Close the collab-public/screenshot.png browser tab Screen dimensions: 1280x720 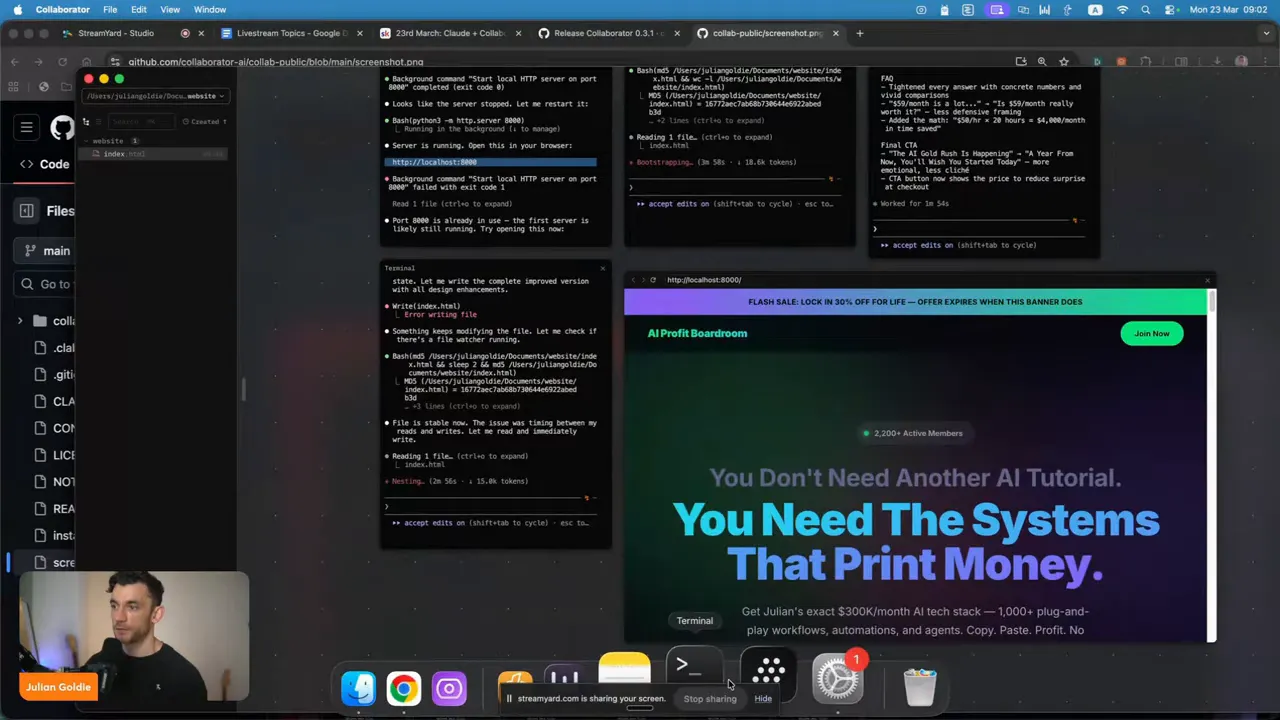pos(835,33)
